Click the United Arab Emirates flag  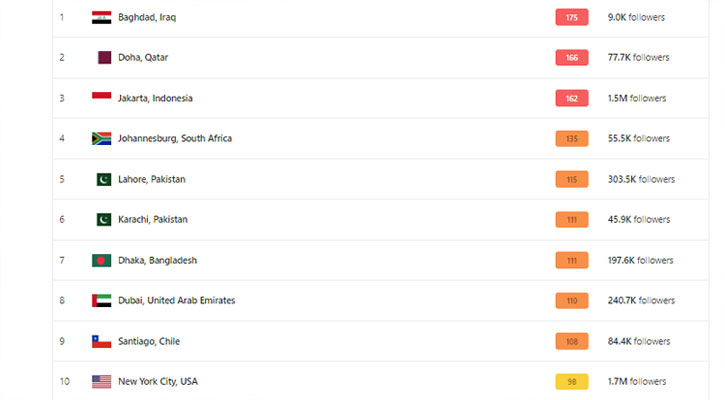pyautogui.click(x=101, y=300)
